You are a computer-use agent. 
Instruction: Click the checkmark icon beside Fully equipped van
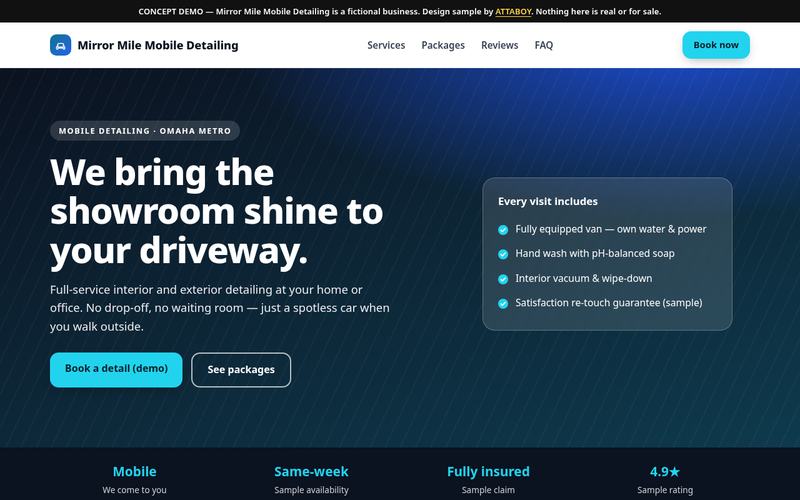tap(503, 230)
